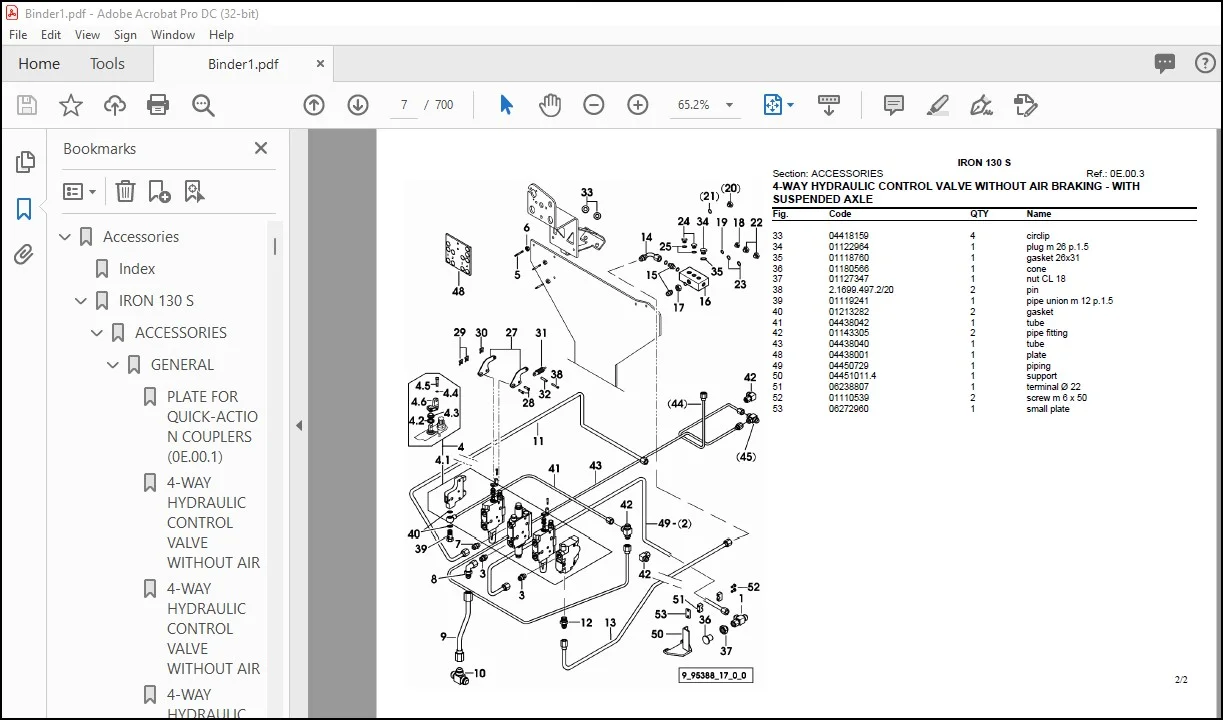Open the File menu
1223x720 pixels.
pyautogui.click(x=19, y=34)
